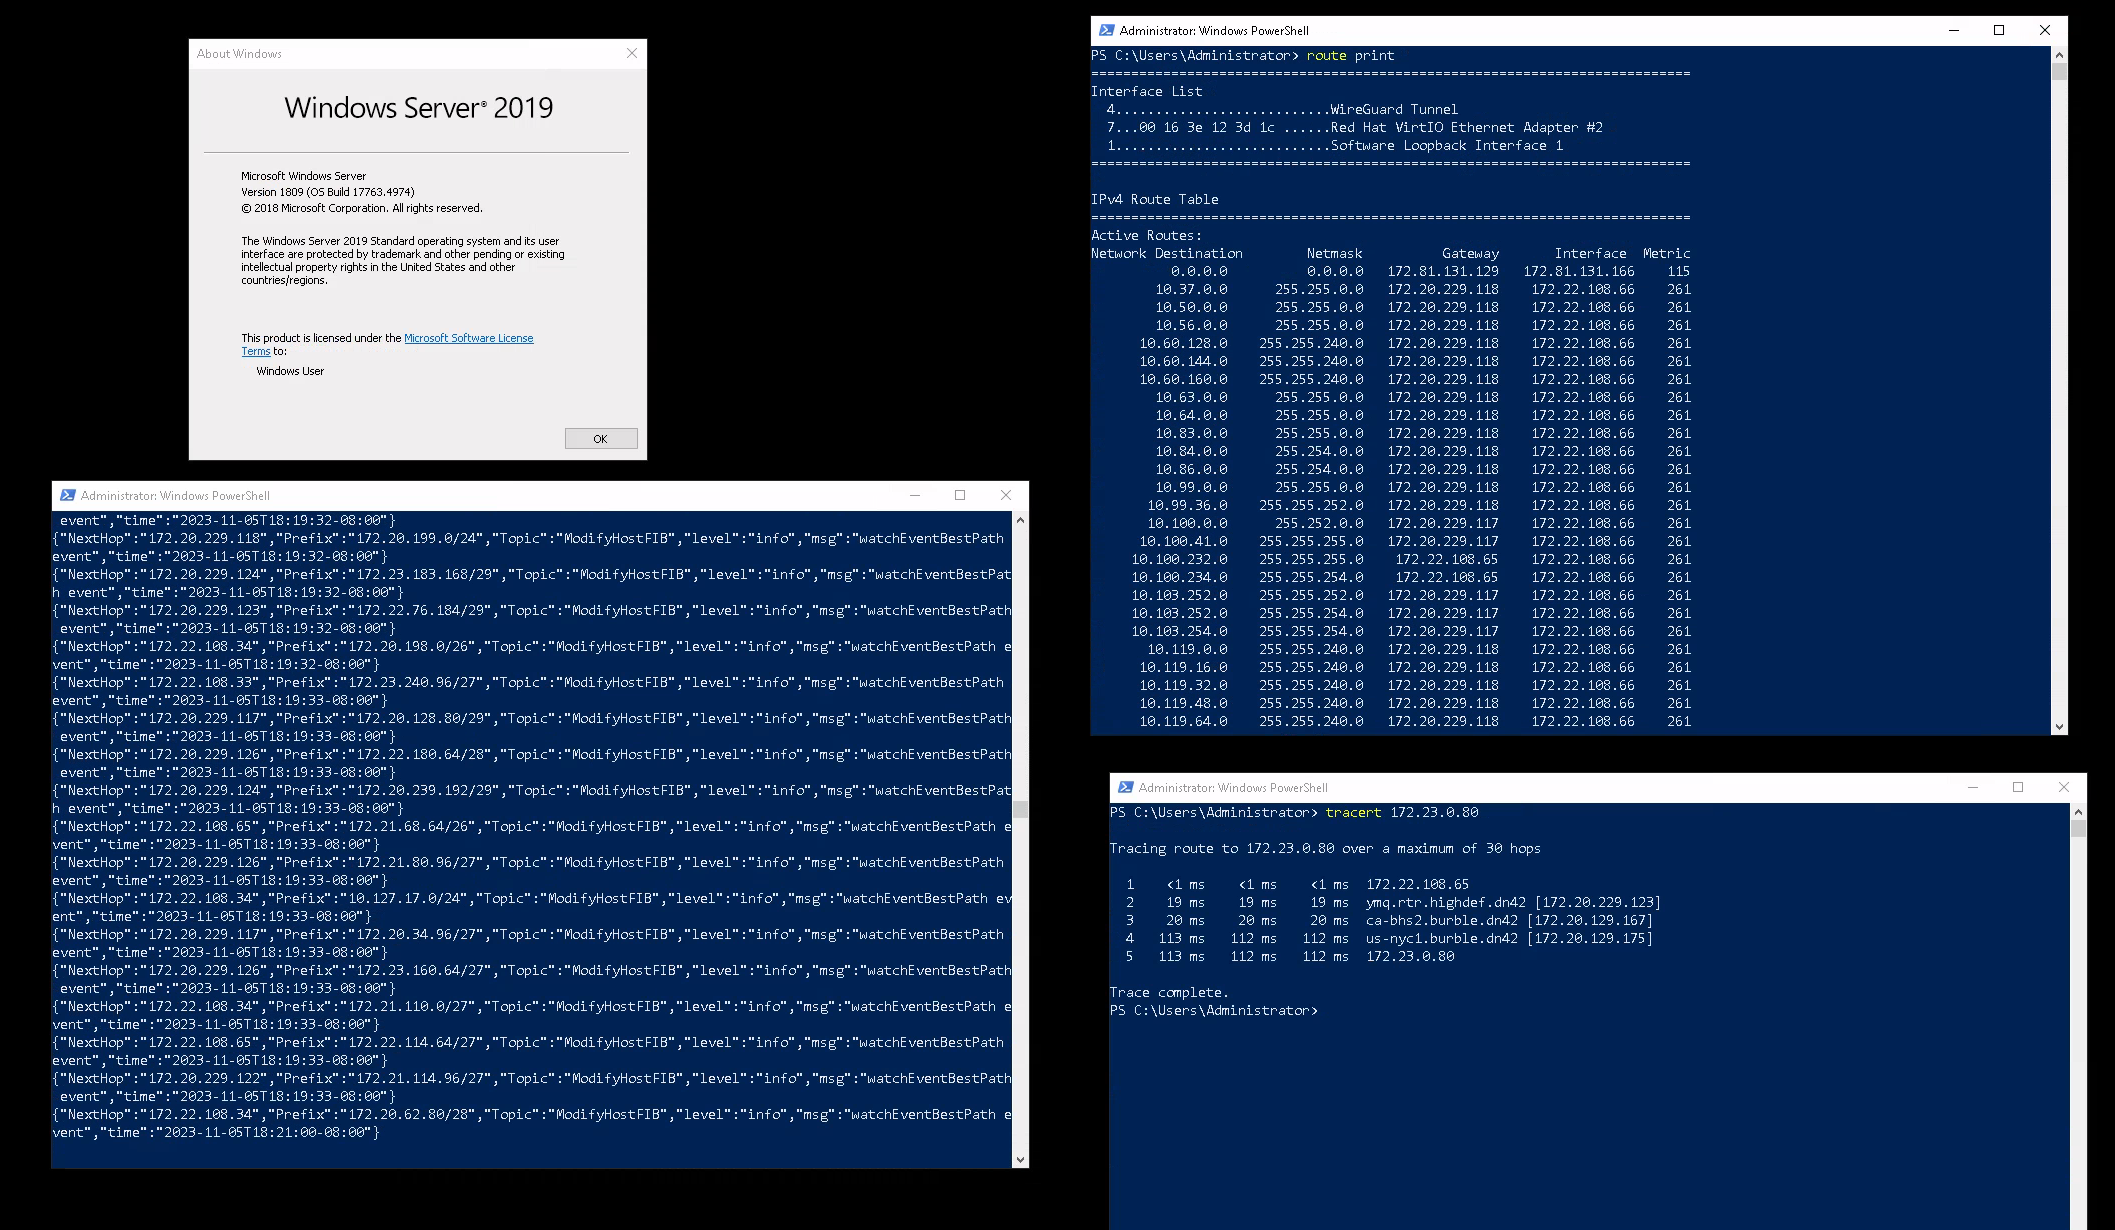
Task: Open the Microsoft Software License Terms link
Action: (468, 338)
